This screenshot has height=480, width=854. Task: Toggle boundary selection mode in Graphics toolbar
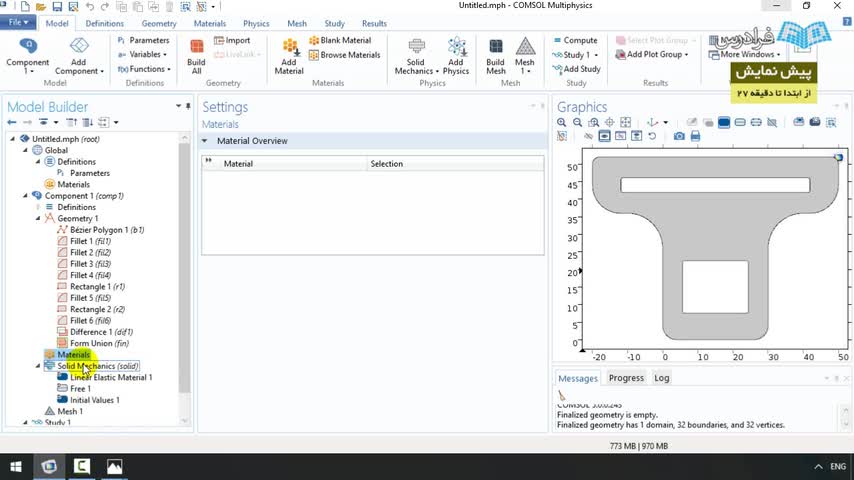(740, 122)
